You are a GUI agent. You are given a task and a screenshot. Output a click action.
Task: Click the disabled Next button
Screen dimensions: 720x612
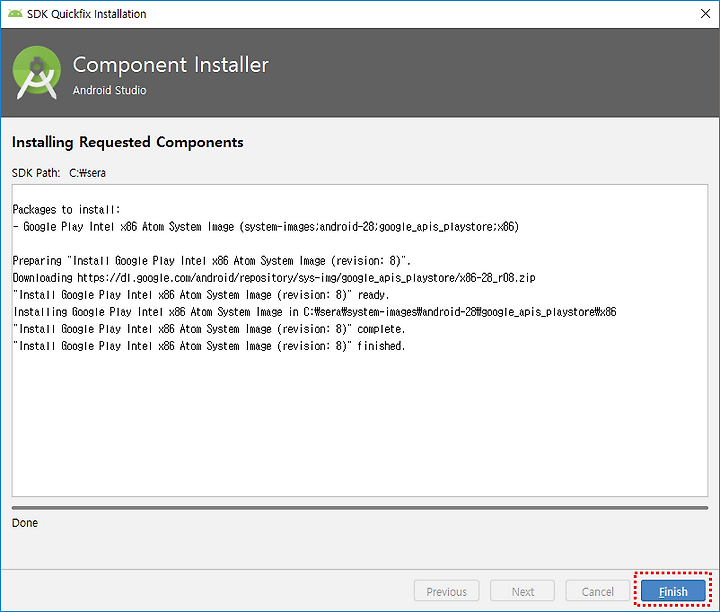522,591
